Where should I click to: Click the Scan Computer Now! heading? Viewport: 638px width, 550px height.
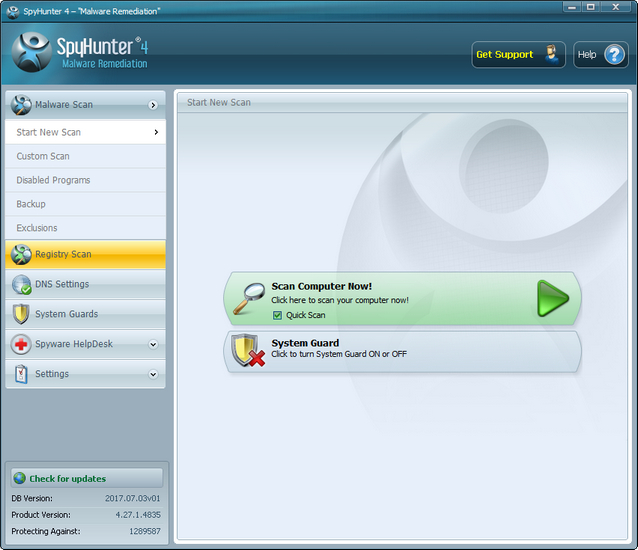click(321, 286)
